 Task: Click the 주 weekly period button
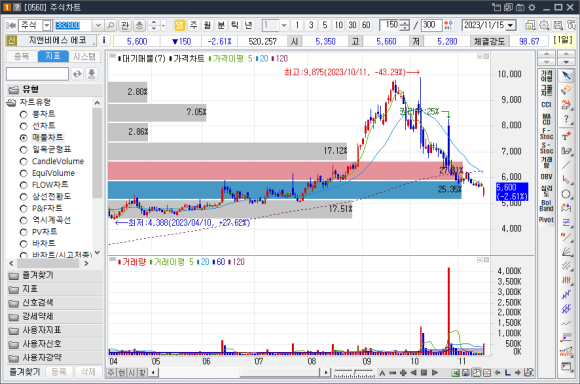[193, 25]
